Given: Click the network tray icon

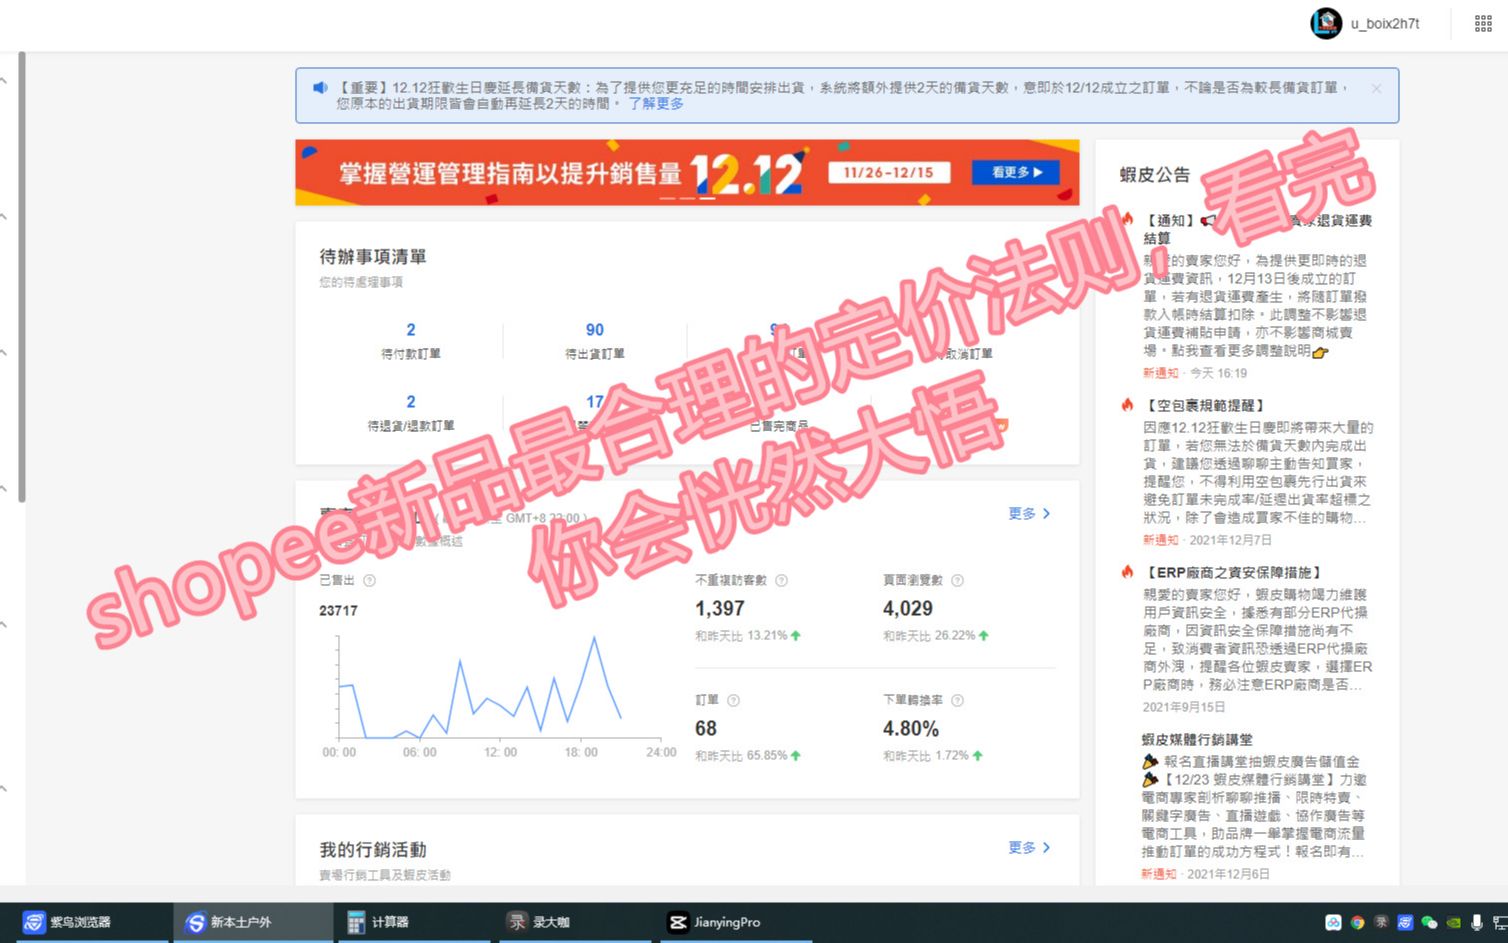Looking at the screenshot, I should click(x=1499, y=923).
